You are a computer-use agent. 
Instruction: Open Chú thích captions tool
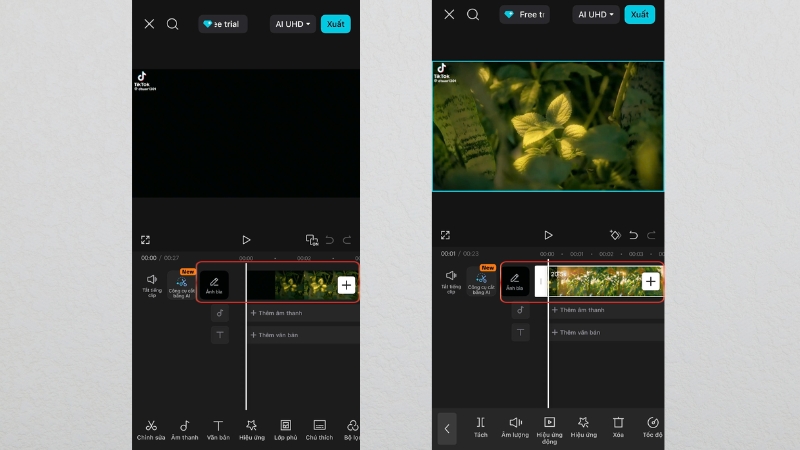pyautogui.click(x=319, y=430)
